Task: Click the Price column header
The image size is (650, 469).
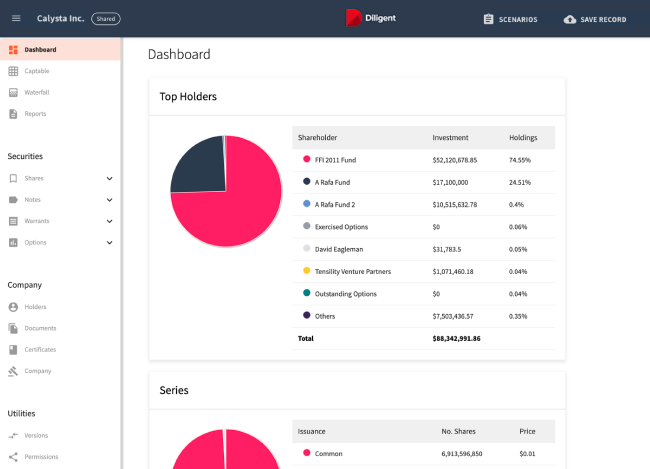Action: click(x=527, y=432)
